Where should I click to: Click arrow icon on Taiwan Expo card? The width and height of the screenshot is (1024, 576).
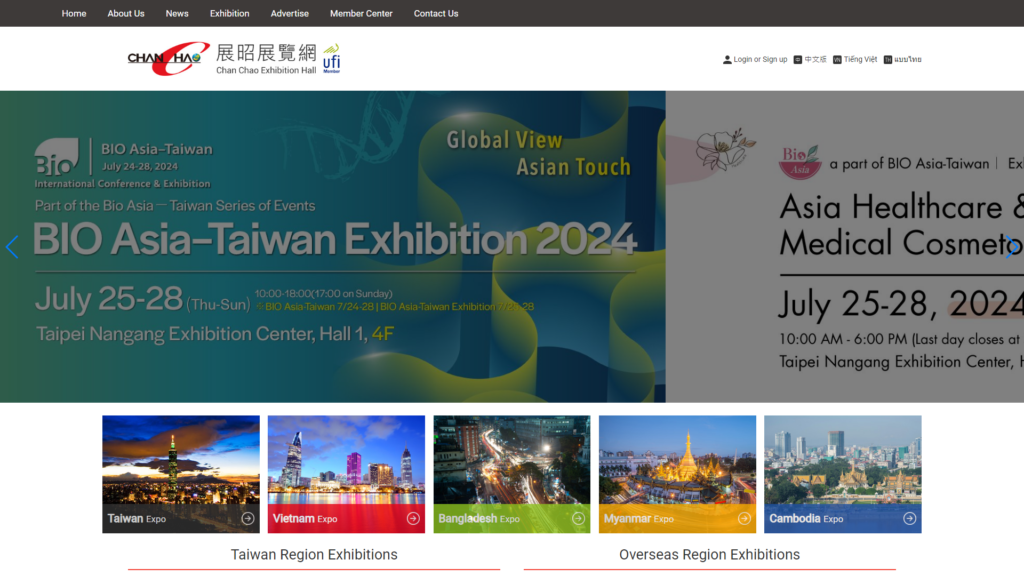[248, 519]
